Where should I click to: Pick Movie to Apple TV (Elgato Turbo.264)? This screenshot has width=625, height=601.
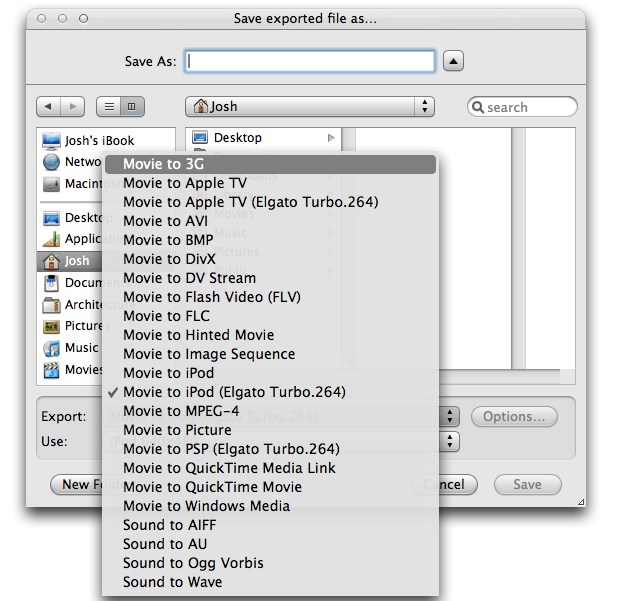point(270,202)
